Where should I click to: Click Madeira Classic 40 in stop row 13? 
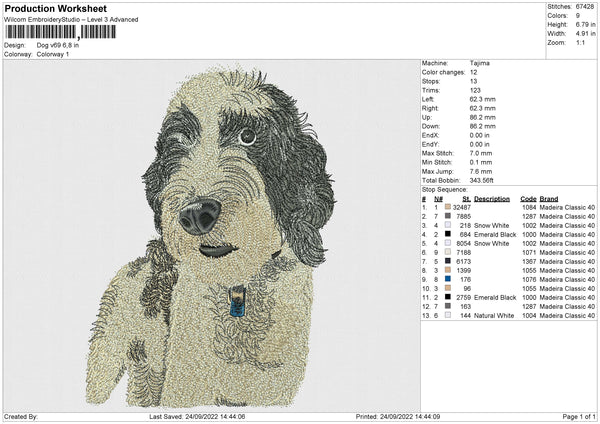click(x=567, y=316)
